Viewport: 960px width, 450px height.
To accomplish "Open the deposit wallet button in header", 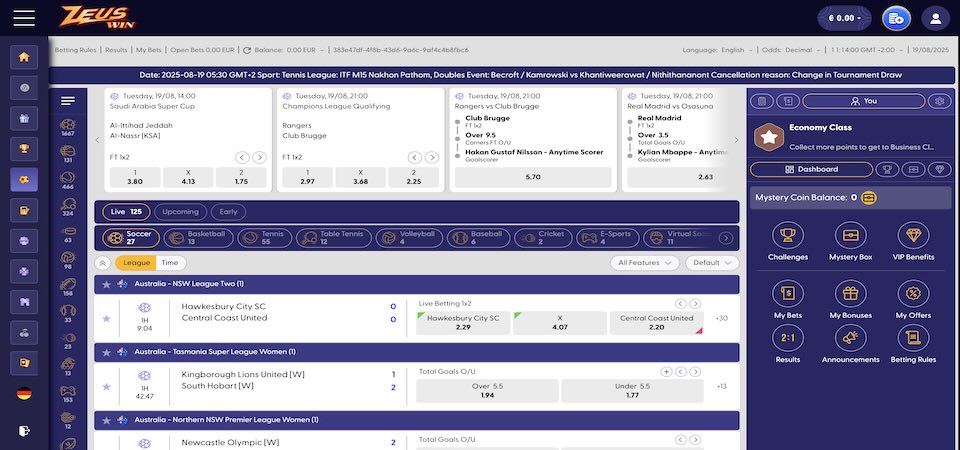I will tap(896, 18).
